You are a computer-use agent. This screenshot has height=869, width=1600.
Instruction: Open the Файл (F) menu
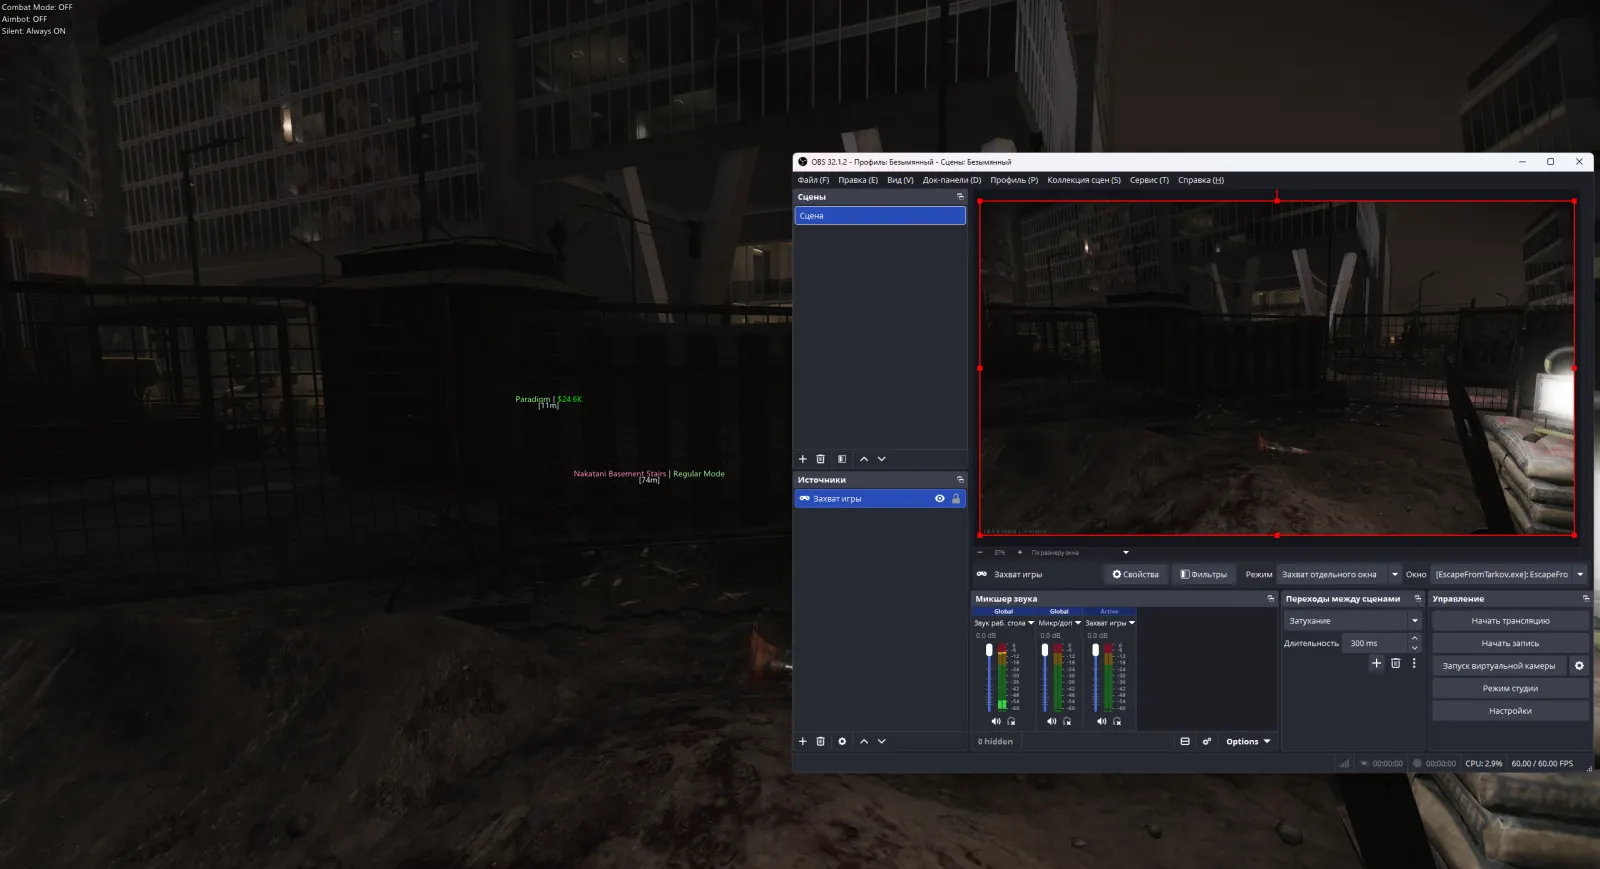point(813,180)
